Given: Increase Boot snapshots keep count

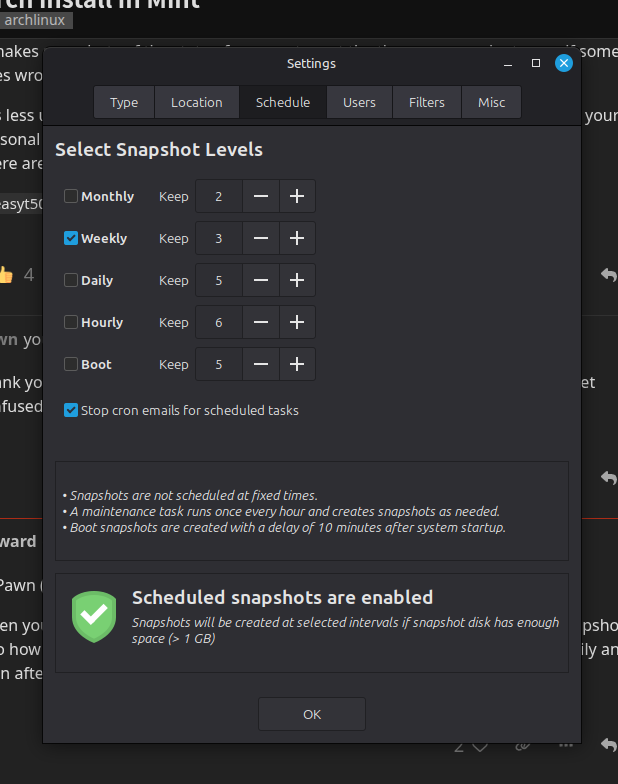Looking at the screenshot, I should 297,365.
